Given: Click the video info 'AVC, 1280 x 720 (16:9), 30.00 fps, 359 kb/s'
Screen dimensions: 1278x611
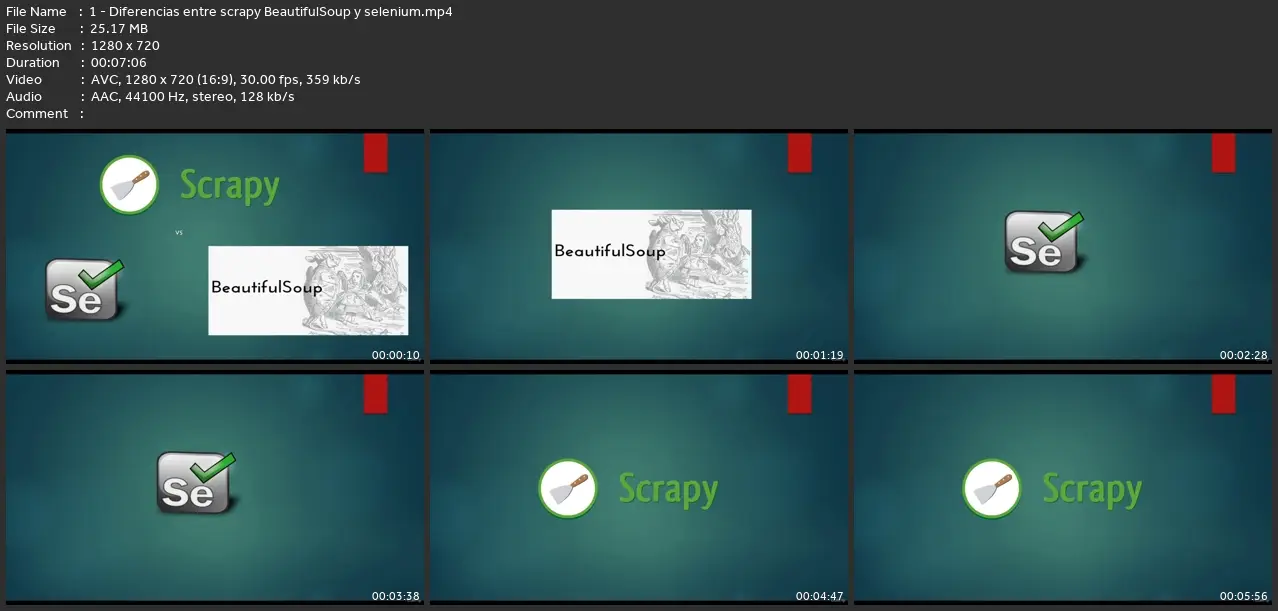Looking at the screenshot, I should point(225,80).
